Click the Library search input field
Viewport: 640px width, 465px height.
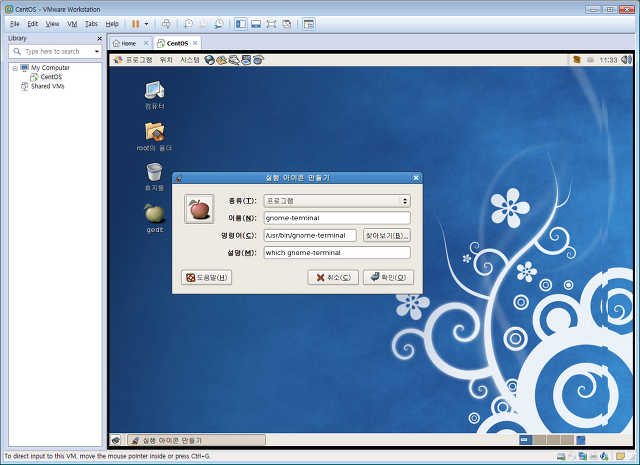(53, 51)
